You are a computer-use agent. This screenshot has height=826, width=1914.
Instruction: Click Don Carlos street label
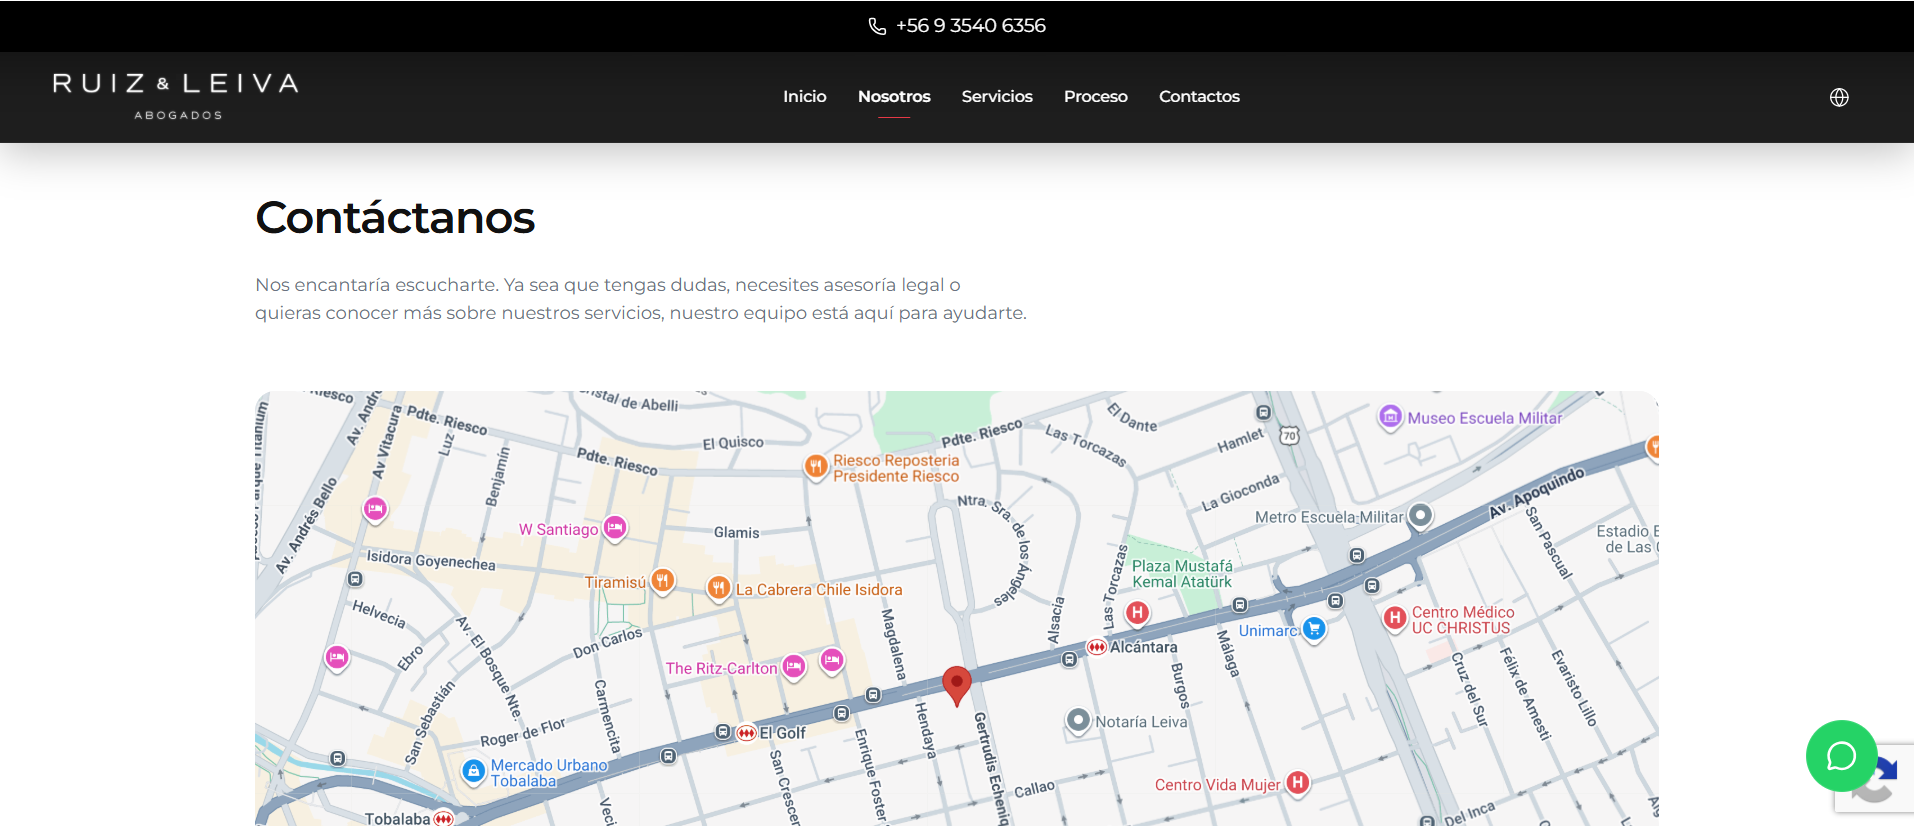[608, 643]
